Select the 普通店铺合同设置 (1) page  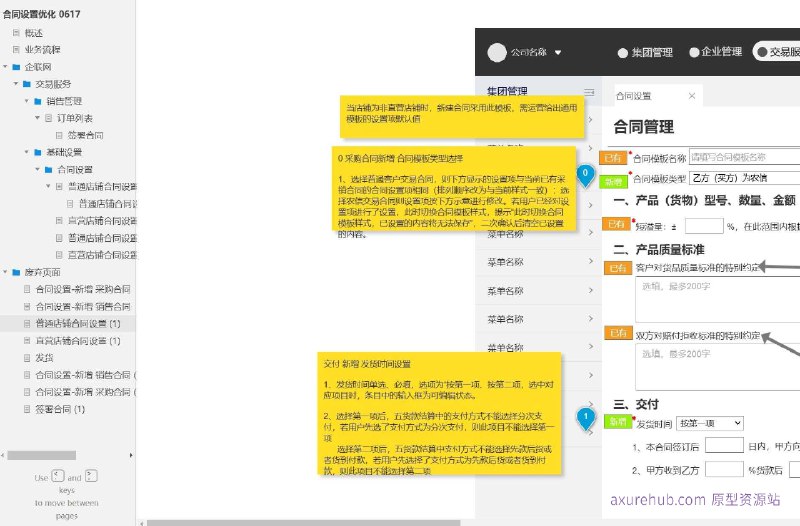coord(78,323)
